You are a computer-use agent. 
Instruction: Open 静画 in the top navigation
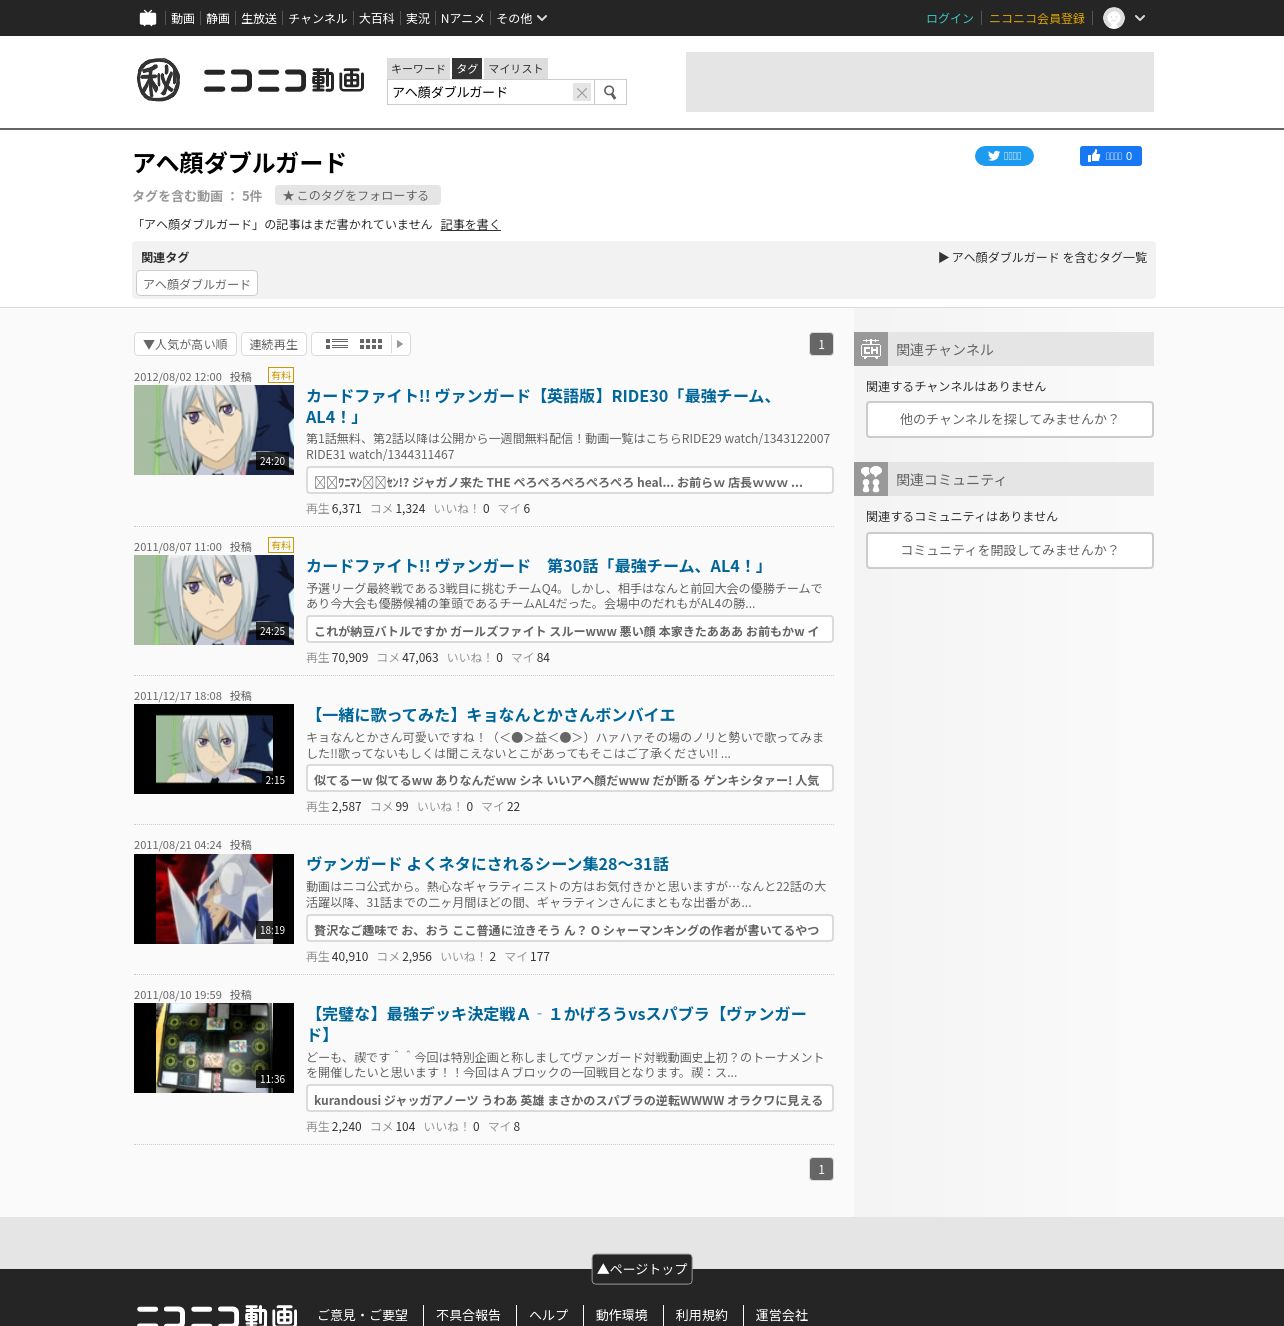tap(218, 18)
